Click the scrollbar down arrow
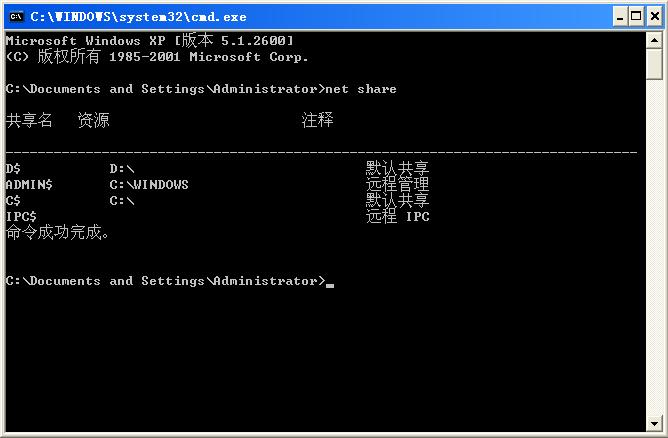The image size is (668, 438). [654, 424]
